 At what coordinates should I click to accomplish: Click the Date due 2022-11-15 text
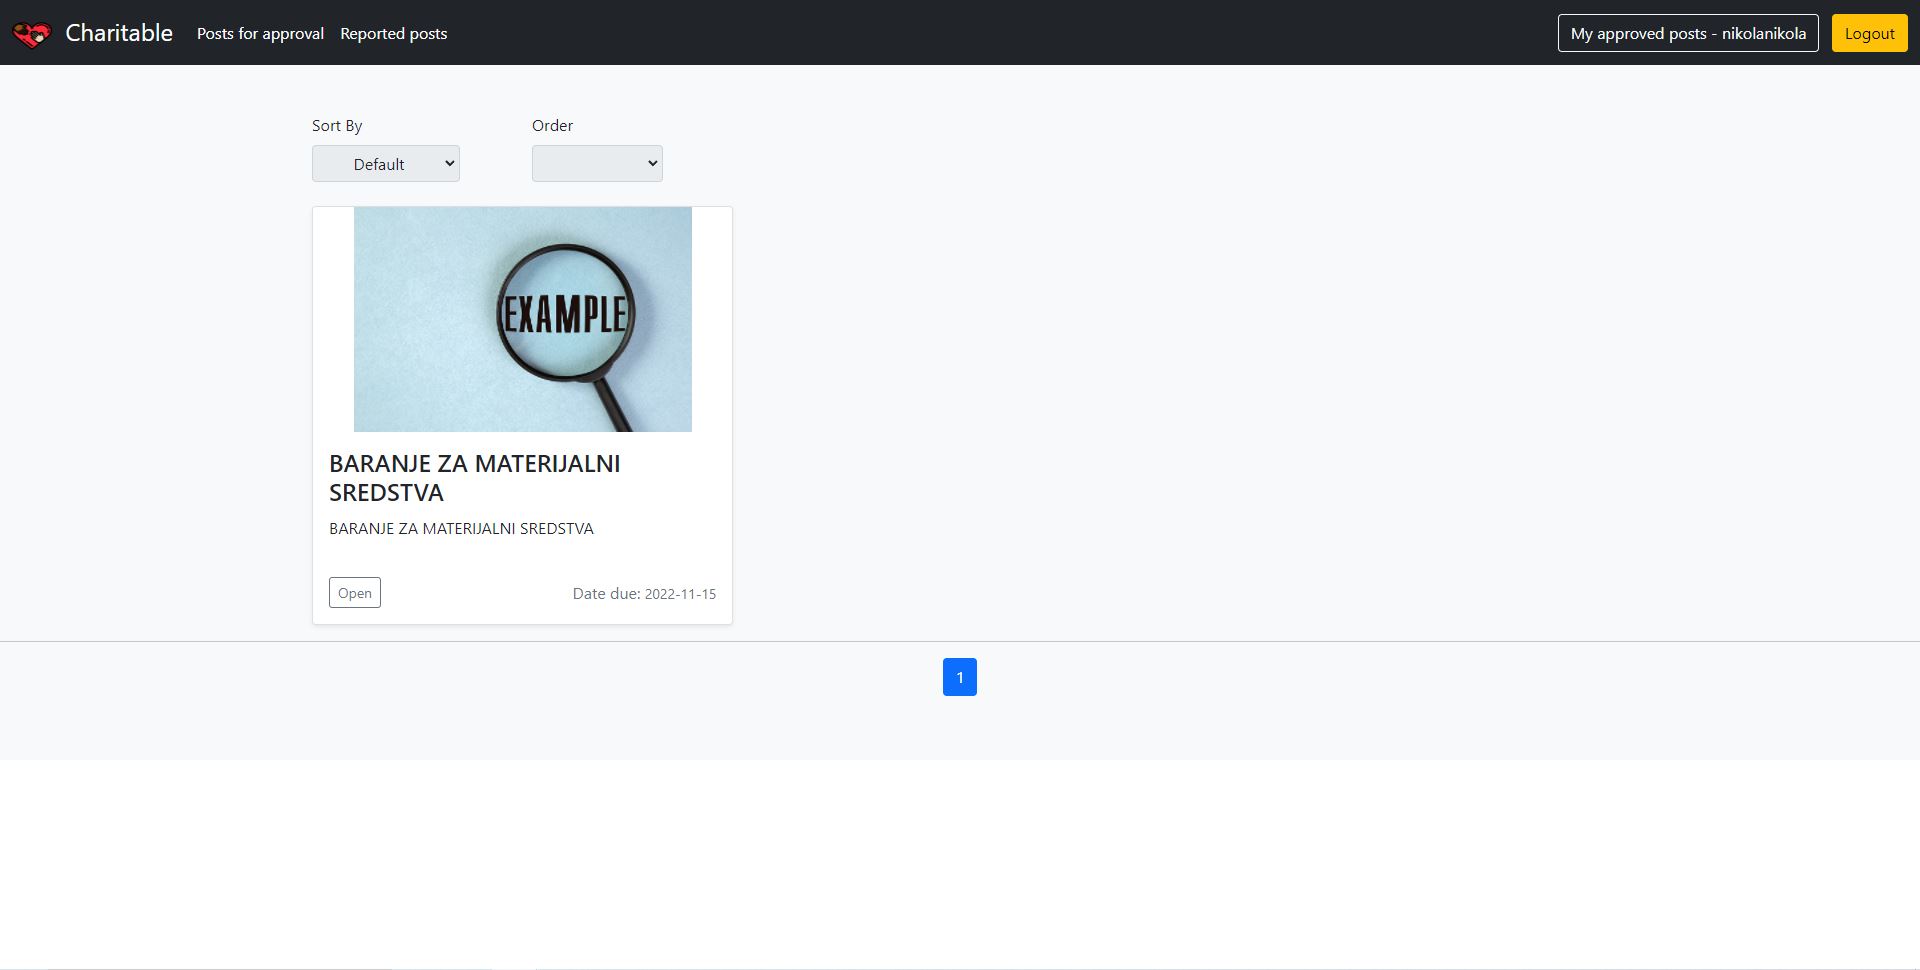644,594
